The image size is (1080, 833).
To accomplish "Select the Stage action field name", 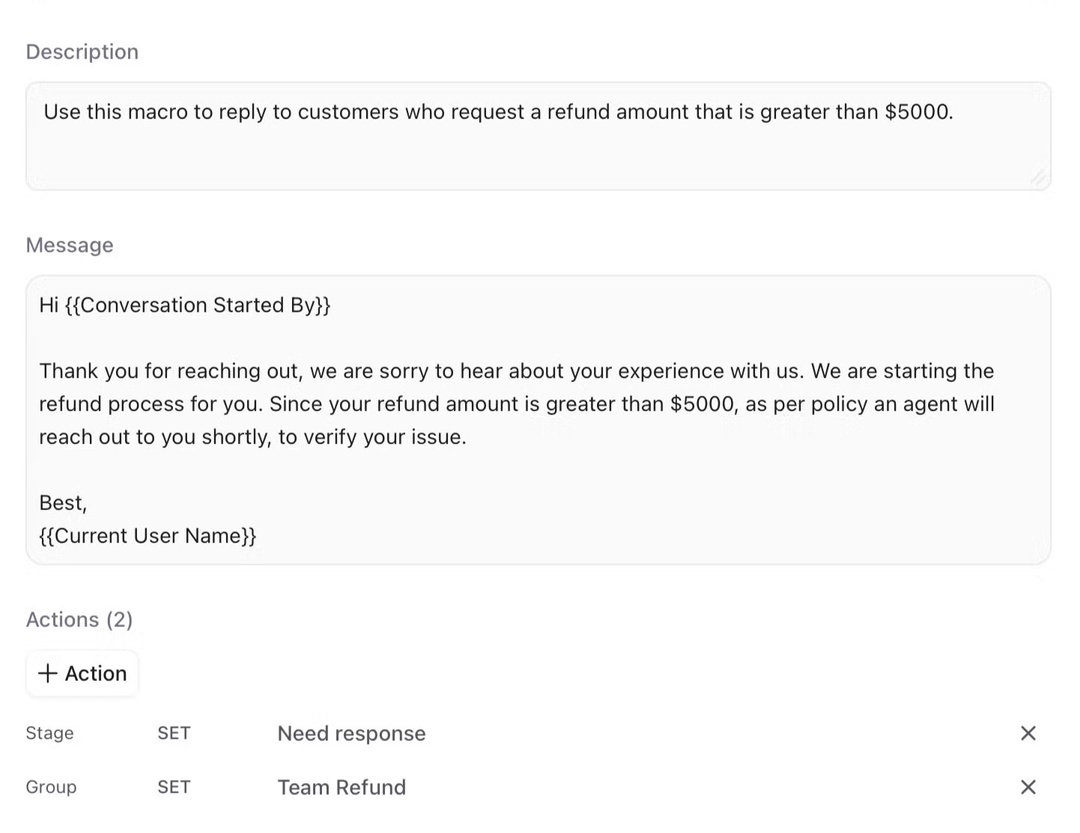I will pyautogui.click(x=50, y=733).
